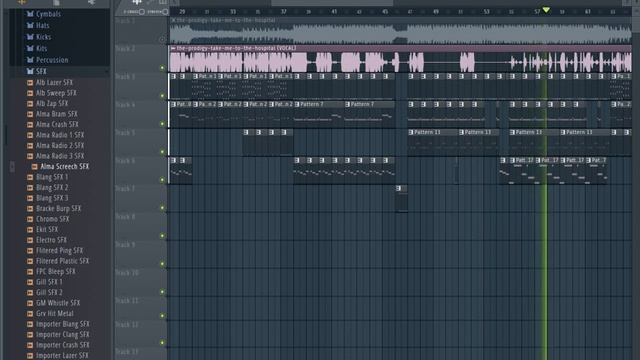The height and width of the screenshot is (360, 640).
Task: Select the Gill SFX 1 sample
Action: point(49,282)
